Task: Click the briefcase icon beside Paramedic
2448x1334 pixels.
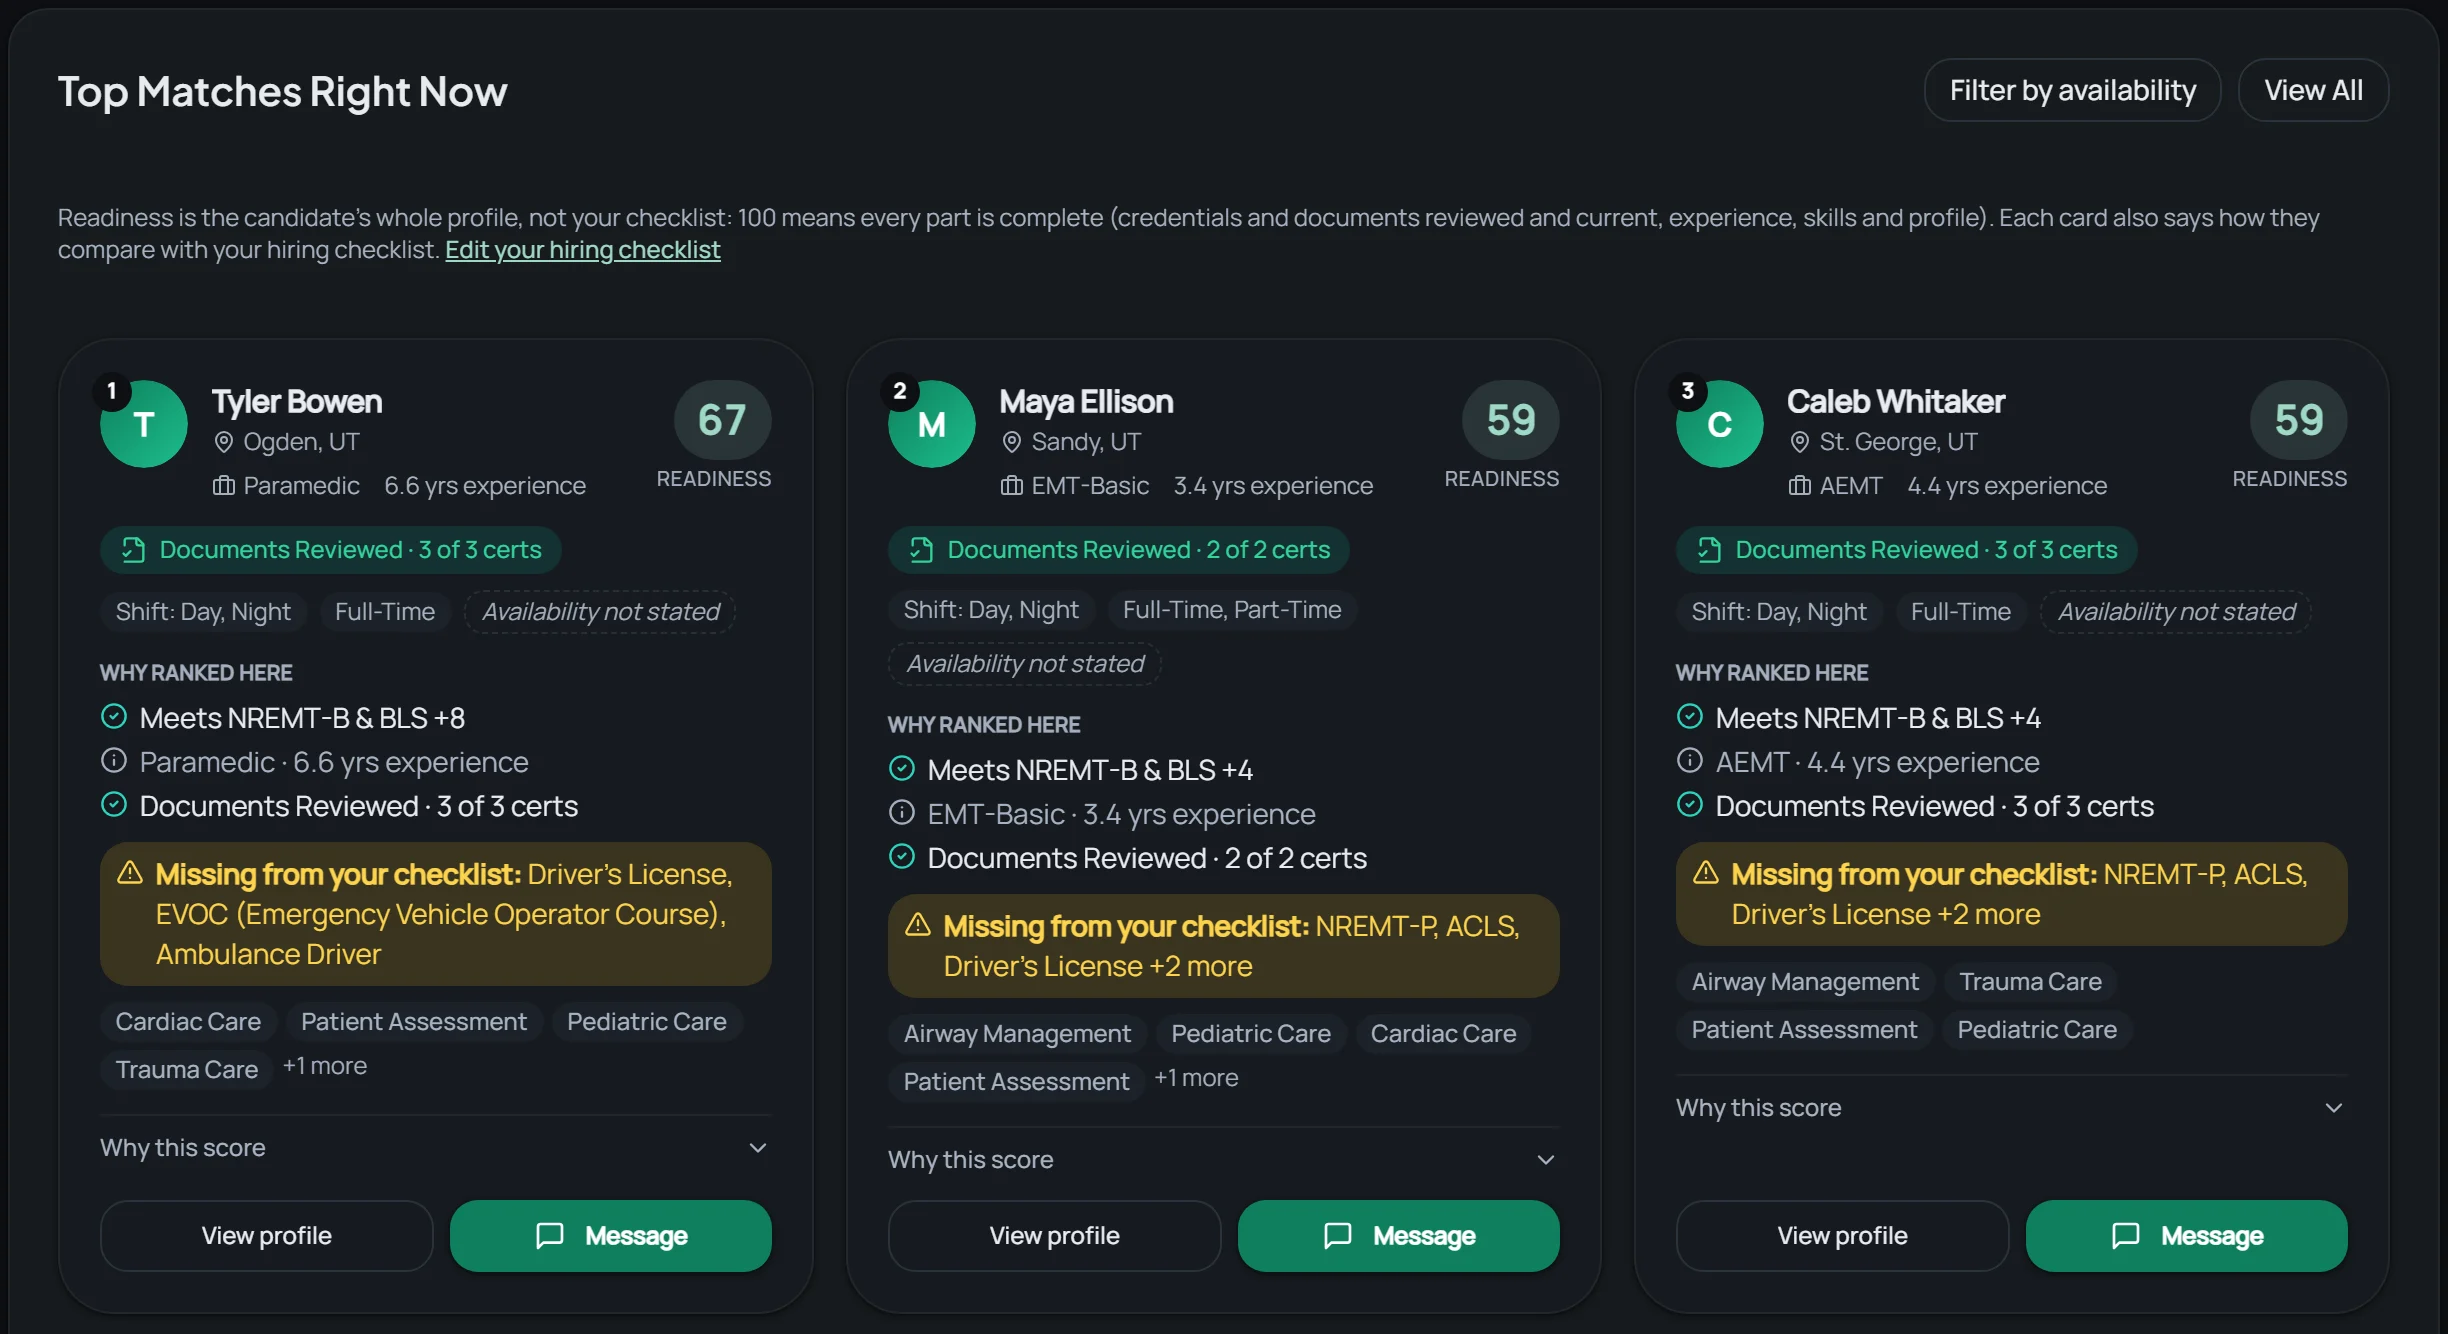Action: pos(224,486)
